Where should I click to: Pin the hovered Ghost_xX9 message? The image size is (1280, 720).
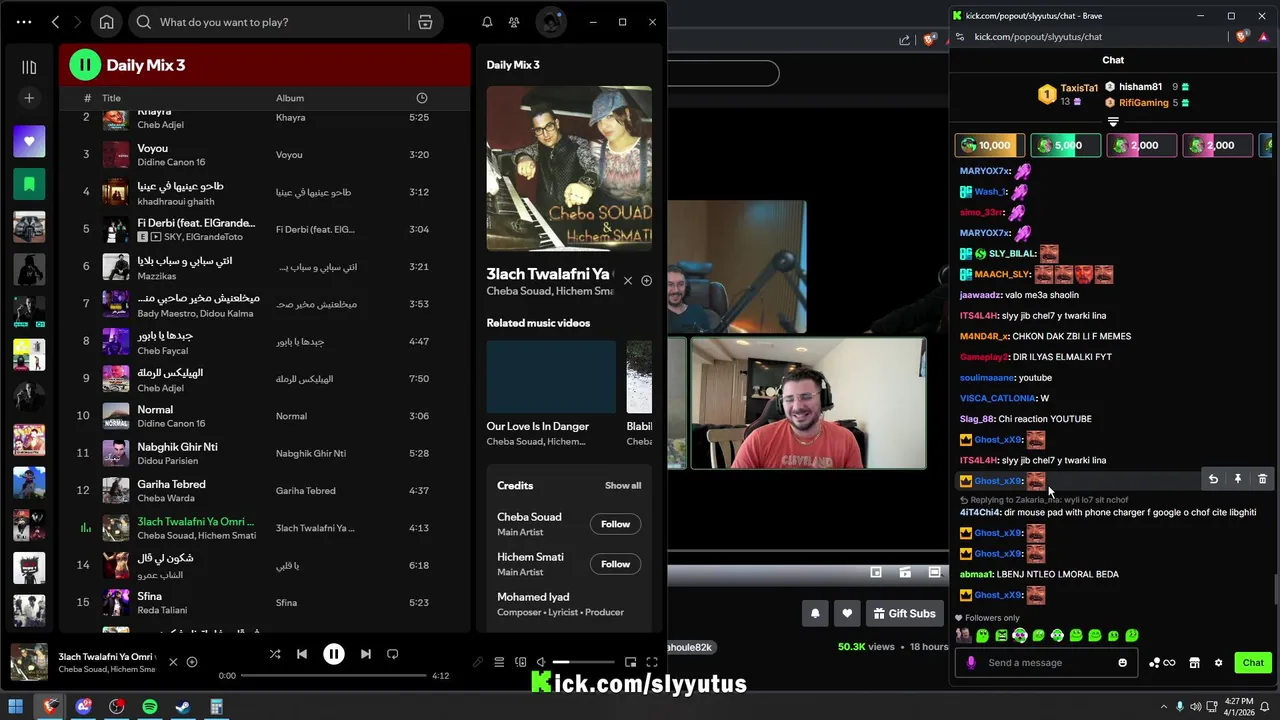[x=1238, y=480]
